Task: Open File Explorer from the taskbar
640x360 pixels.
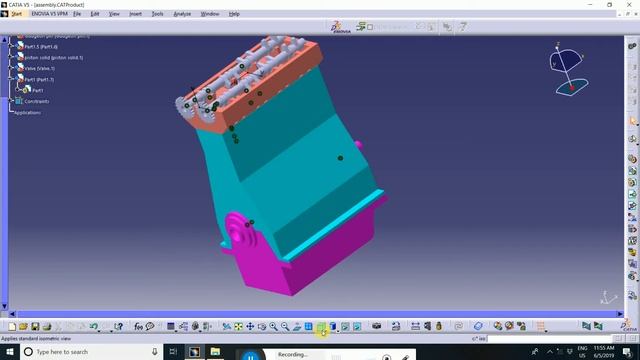Action: click(x=216, y=352)
